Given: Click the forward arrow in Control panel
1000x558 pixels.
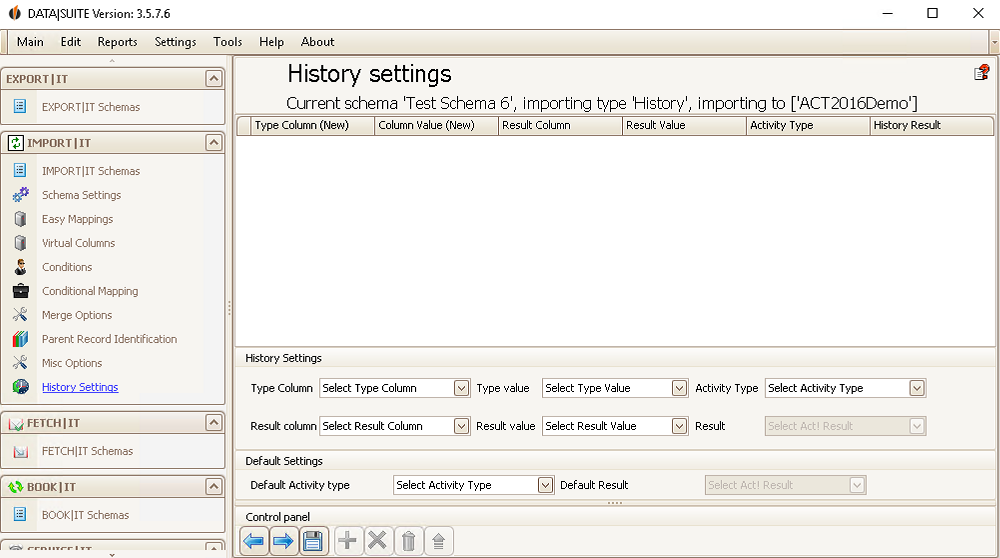Looking at the screenshot, I should click(283, 541).
